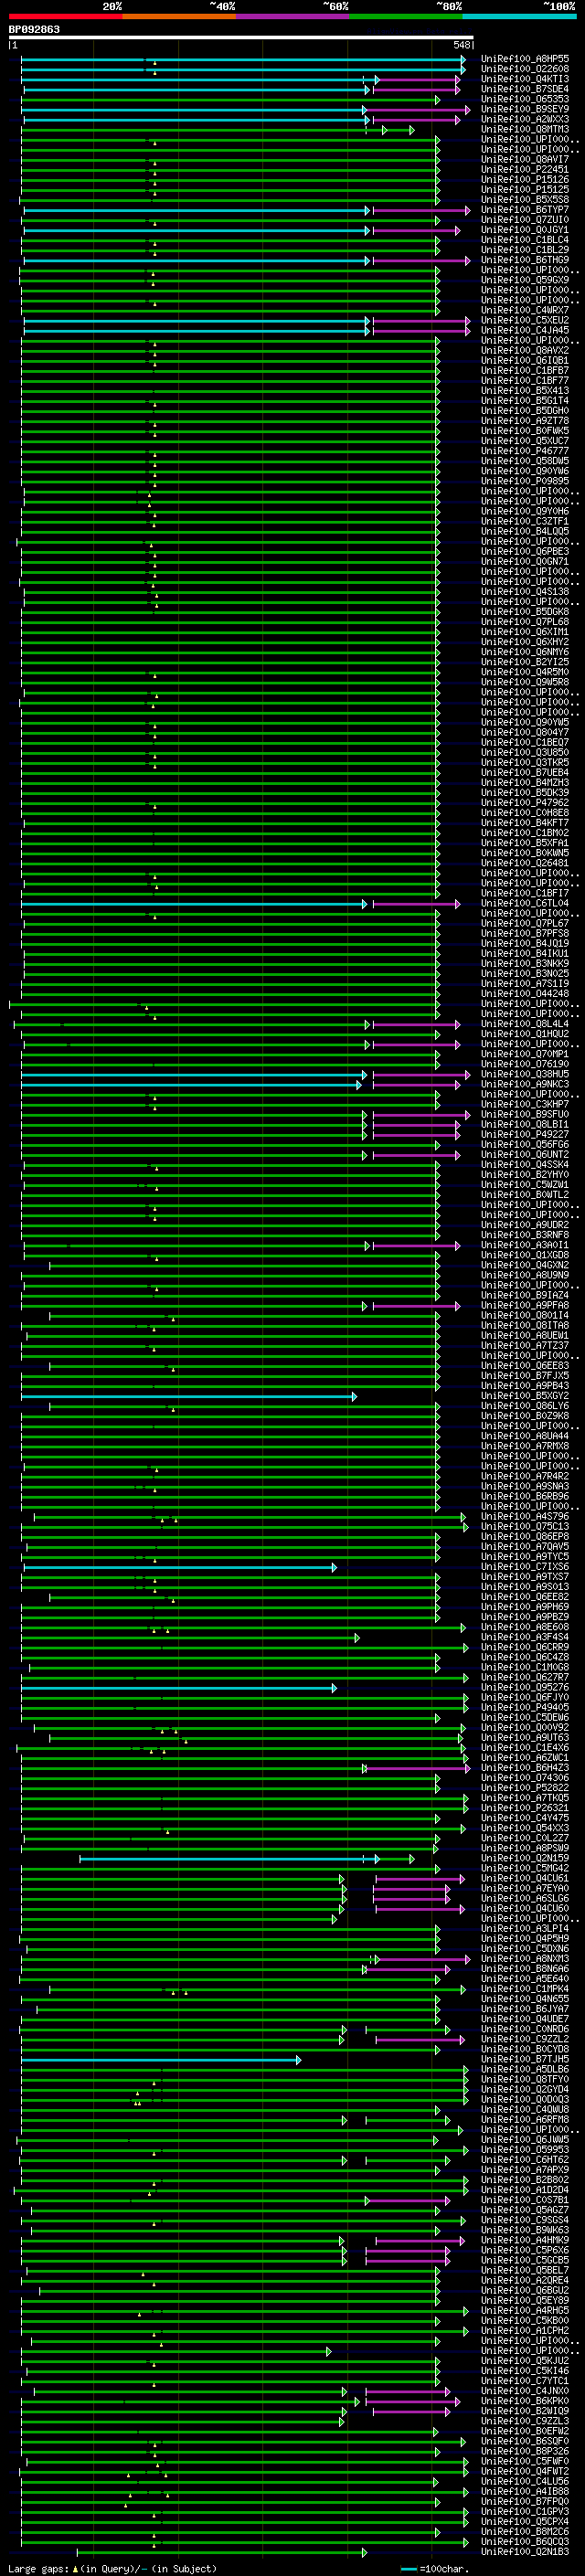This screenshot has height=2576, width=585.
Task: Select the UniRef100_B5X413 label
Action: [525, 390]
